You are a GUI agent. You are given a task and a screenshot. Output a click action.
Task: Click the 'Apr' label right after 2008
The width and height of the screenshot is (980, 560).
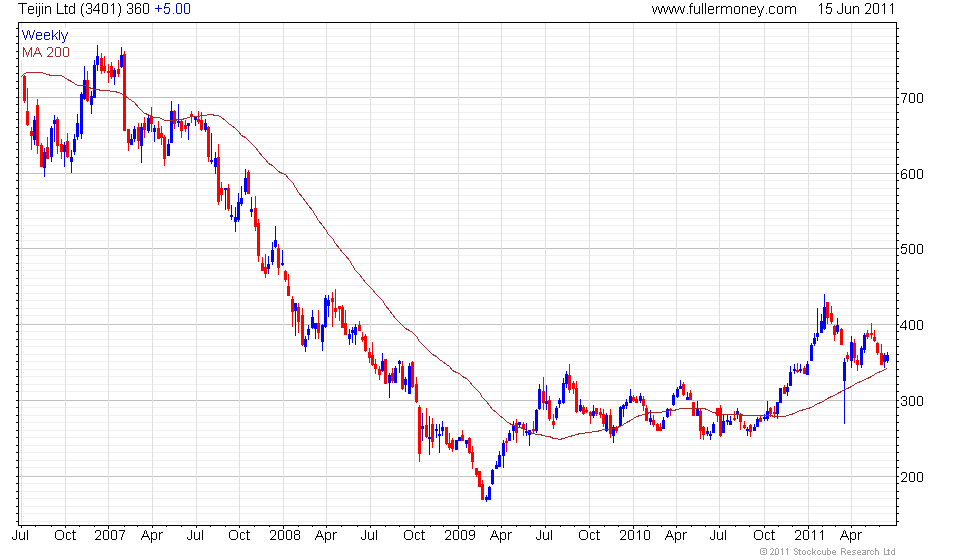(x=326, y=536)
